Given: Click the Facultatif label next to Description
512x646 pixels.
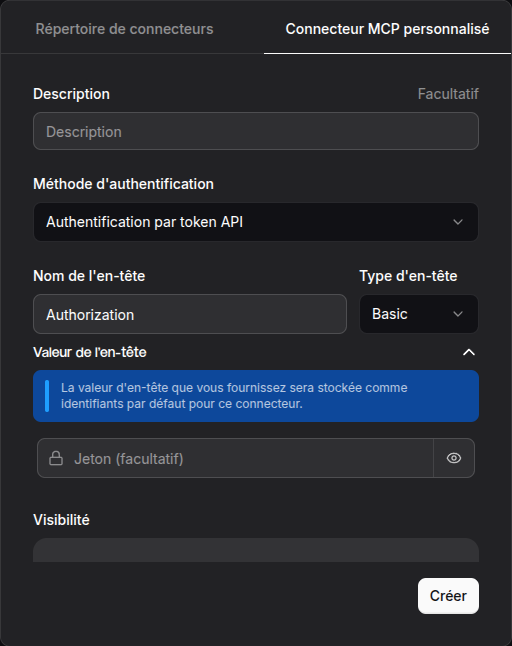Looking at the screenshot, I should 448,94.
